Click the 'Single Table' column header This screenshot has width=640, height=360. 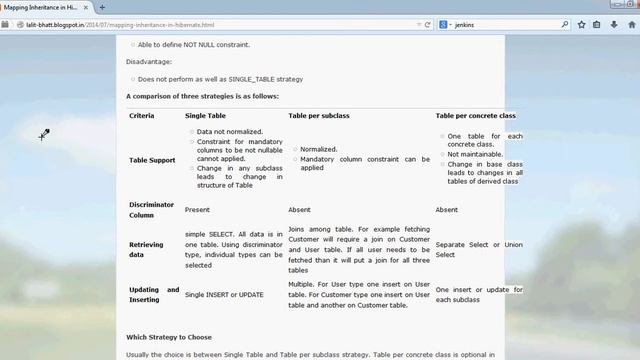[x=205, y=116]
